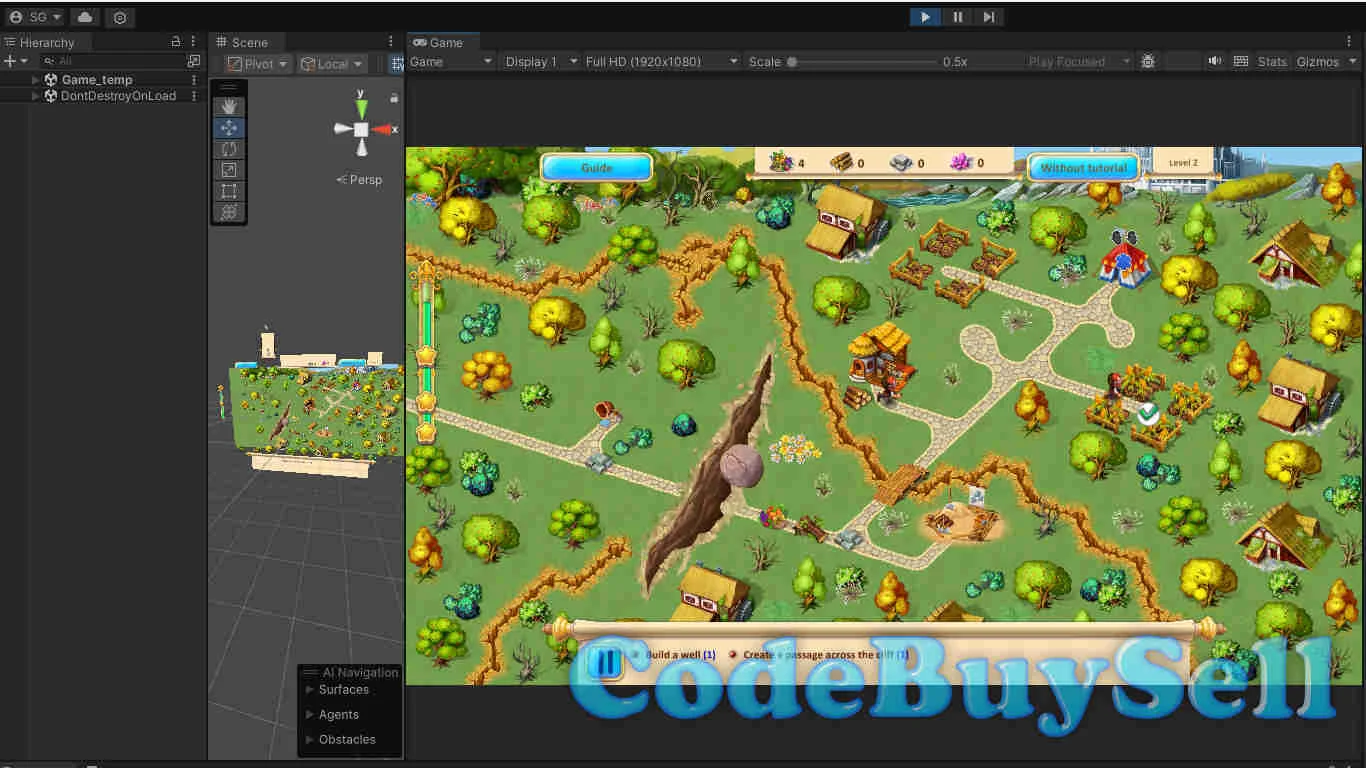
Task: Toggle the keyboard shortcuts icon
Action: [1241, 61]
